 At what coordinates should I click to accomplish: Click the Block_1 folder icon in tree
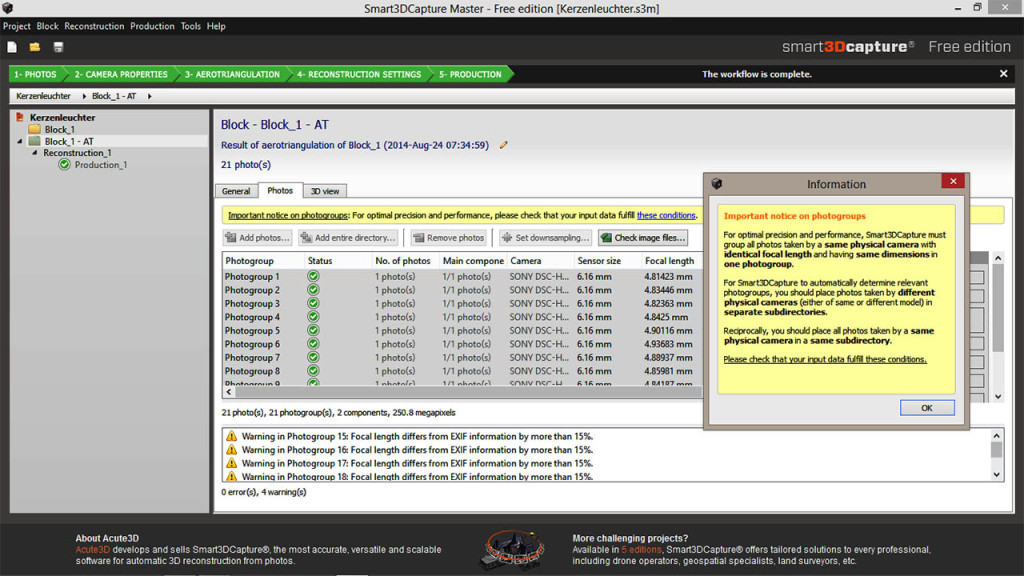(35, 129)
